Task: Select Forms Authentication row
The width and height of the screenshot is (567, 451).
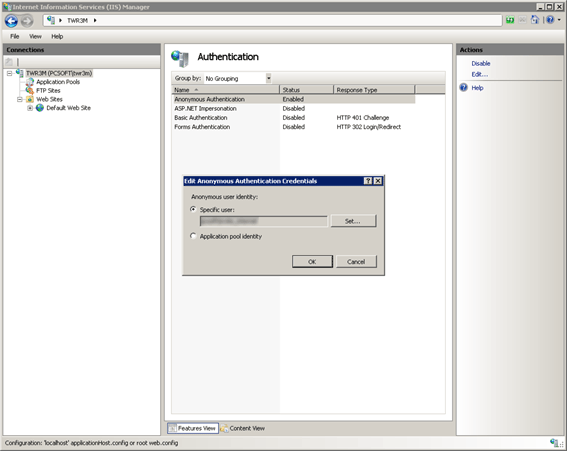Action: click(293, 127)
